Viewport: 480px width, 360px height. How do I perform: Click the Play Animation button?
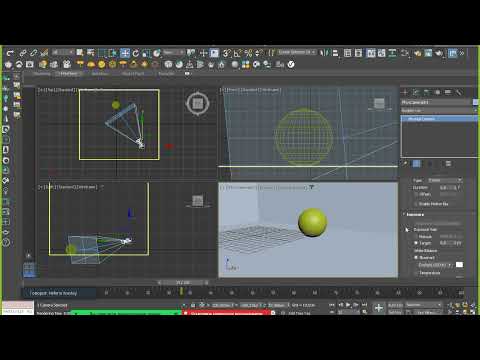pyautogui.click(x=348, y=305)
